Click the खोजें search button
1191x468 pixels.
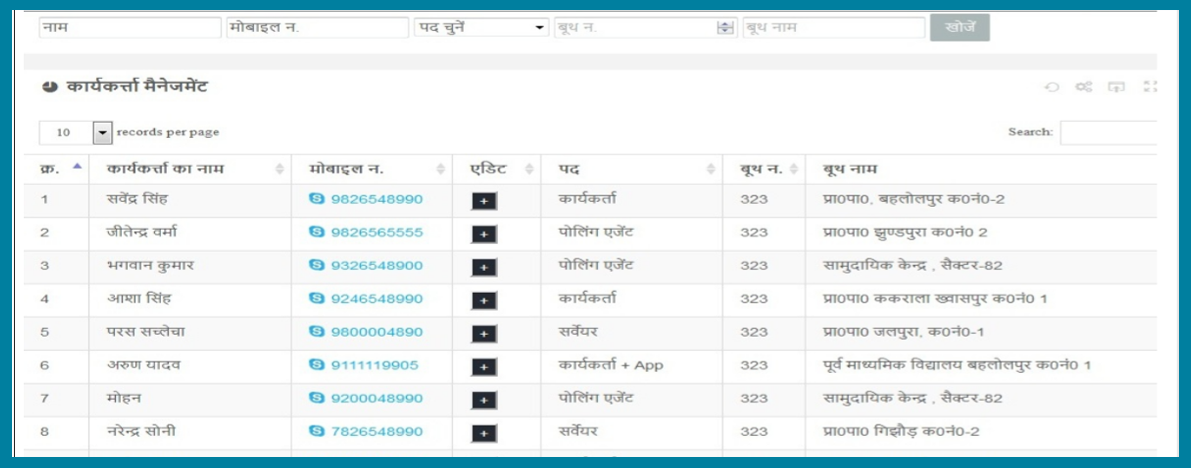pyautogui.click(x=959, y=28)
